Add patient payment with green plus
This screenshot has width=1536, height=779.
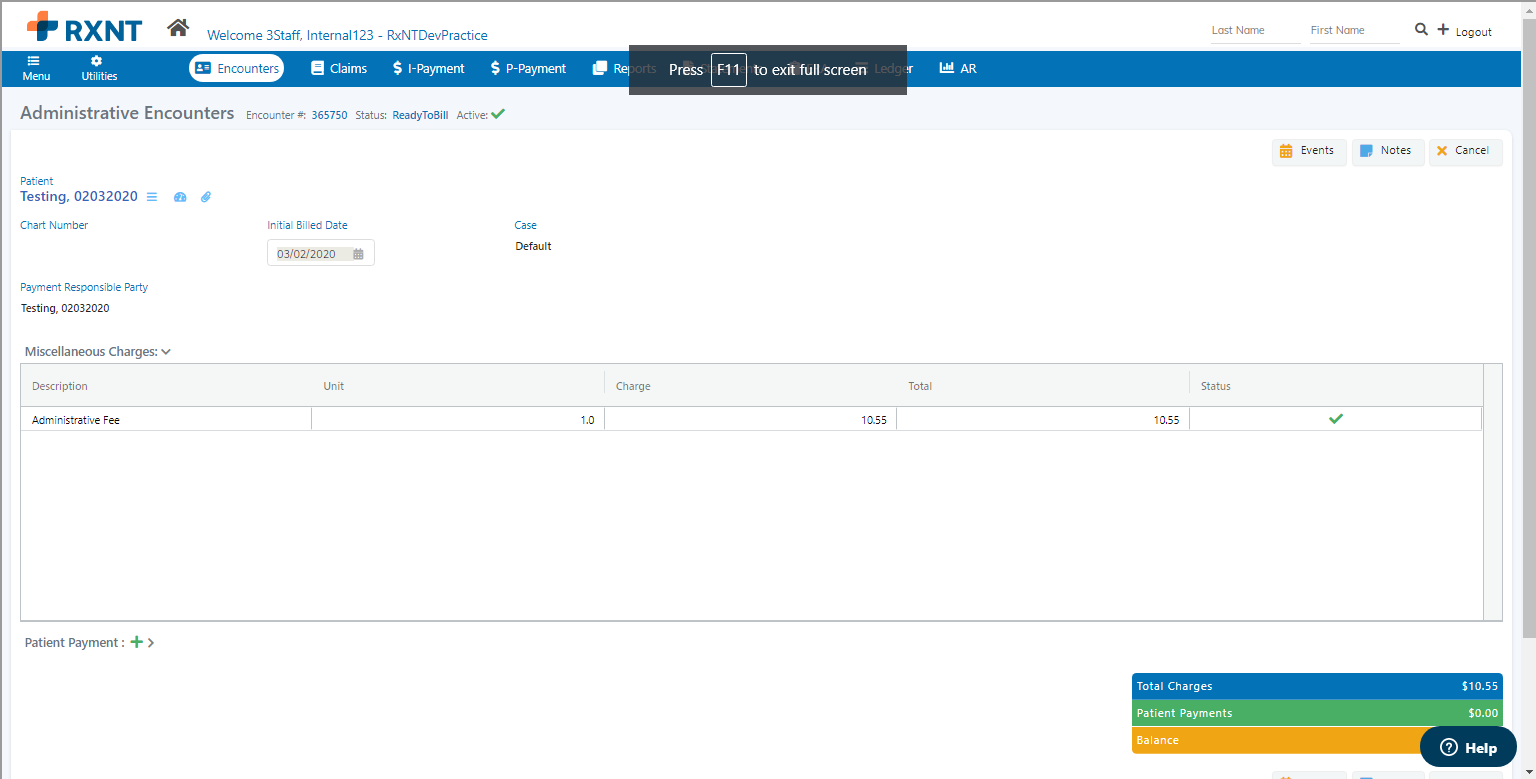click(x=137, y=642)
